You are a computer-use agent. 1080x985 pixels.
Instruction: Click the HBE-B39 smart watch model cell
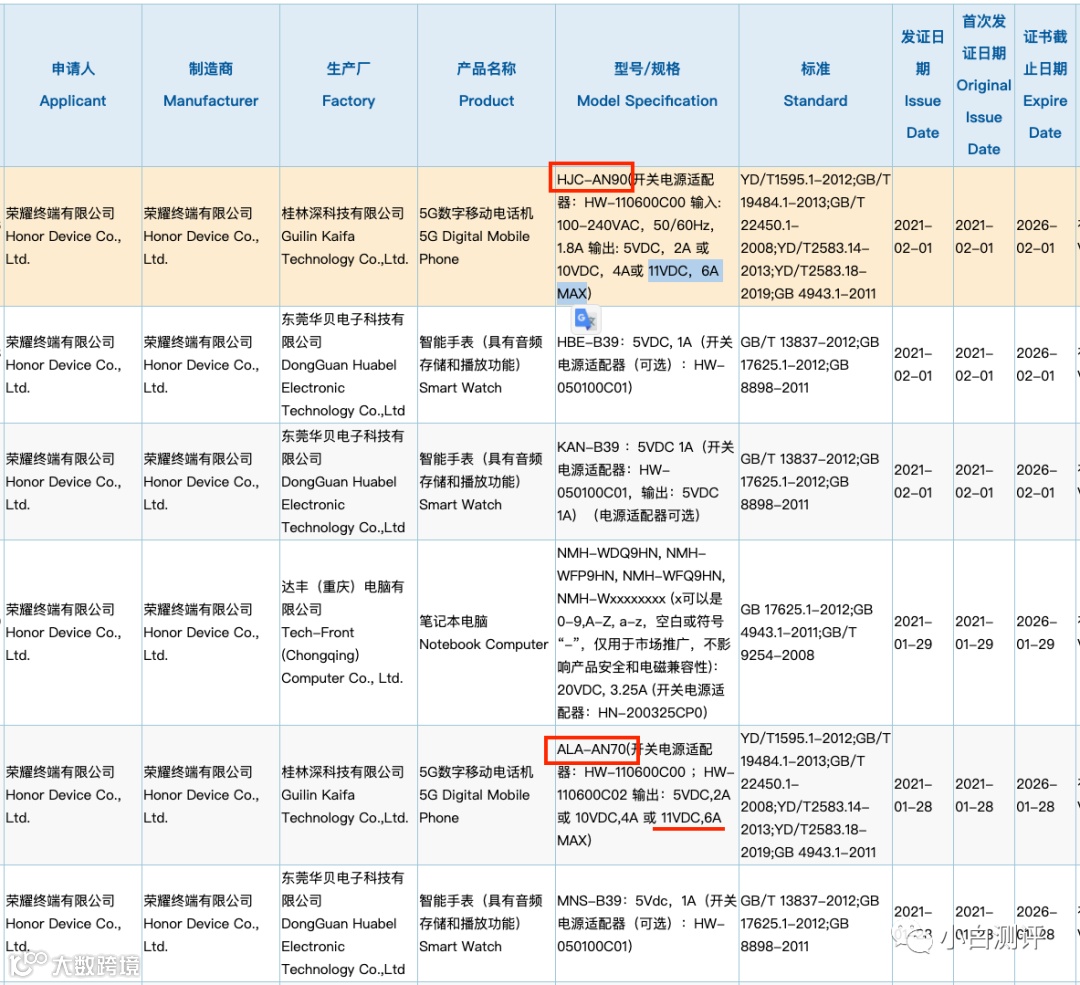(x=647, y=364)
